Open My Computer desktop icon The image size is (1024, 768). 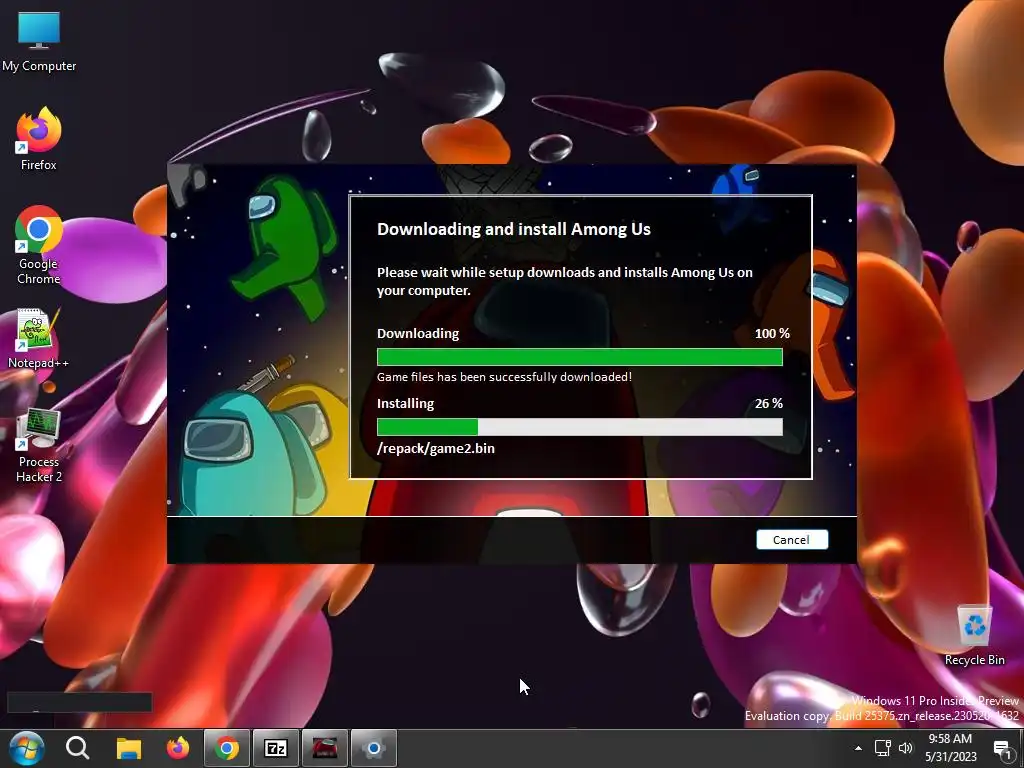pyautogui.click(x=39, y=42)
